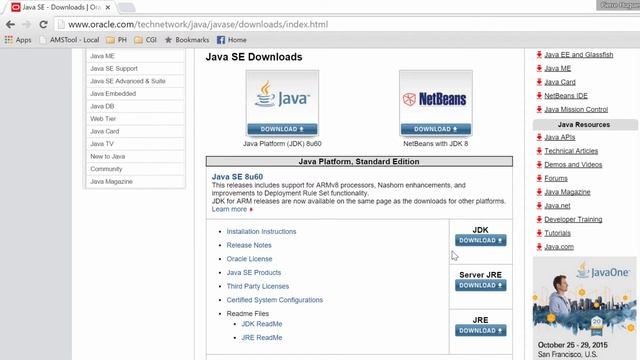Click the browser forward arrow
The image size is (640, 360).
coord(27,24)
